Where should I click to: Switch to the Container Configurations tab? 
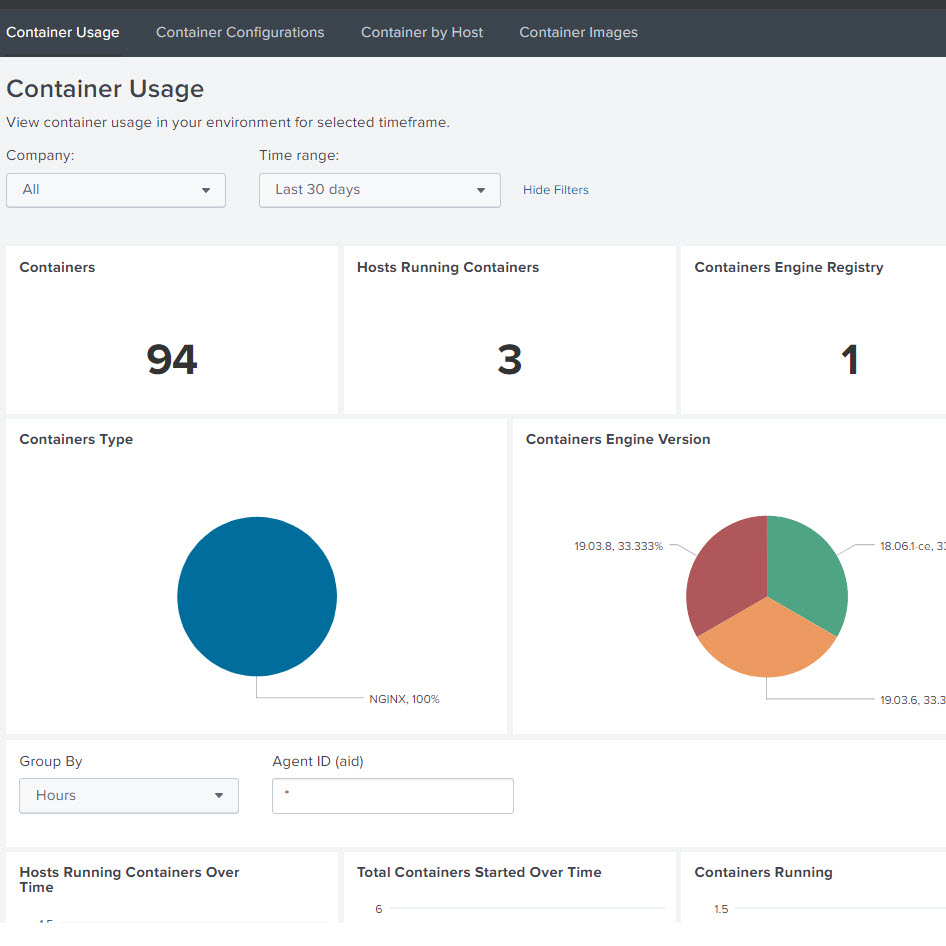[x=240, y=32]
